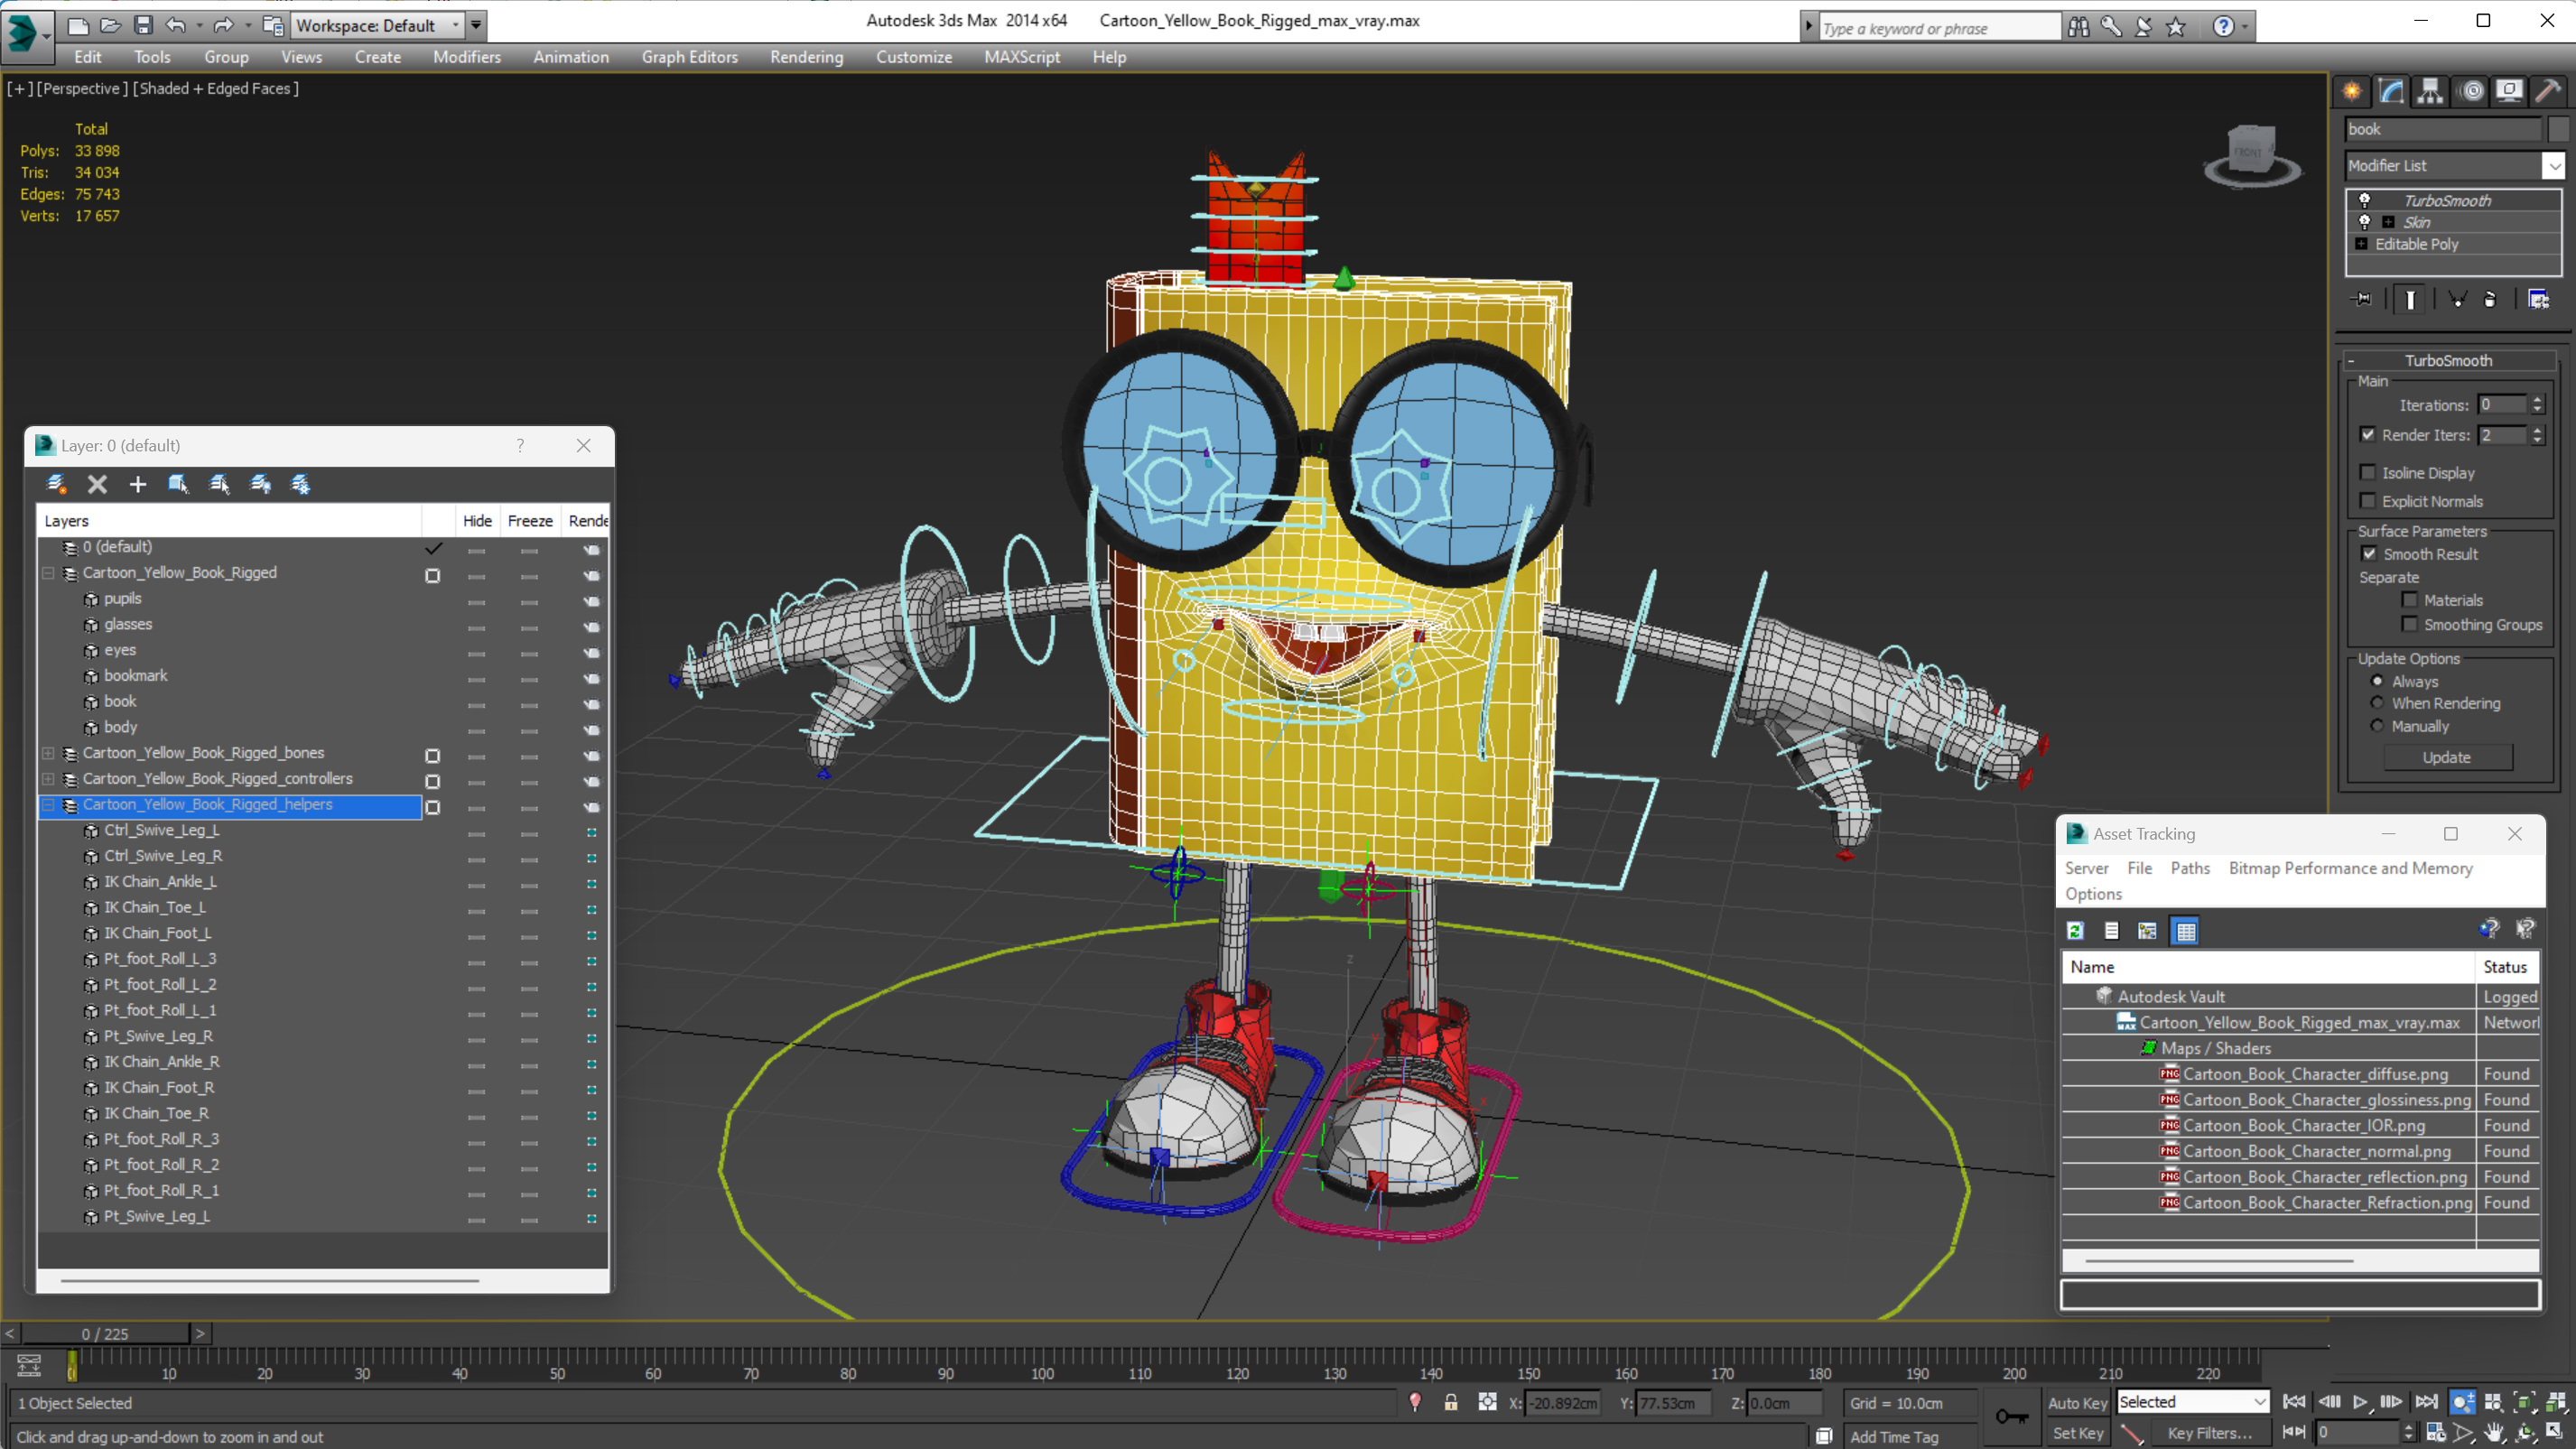Click Create New Layer icon in Layer dialog
This screenshot has width=2576, height=1449.
pyautogui.click(x=56, y=484)
